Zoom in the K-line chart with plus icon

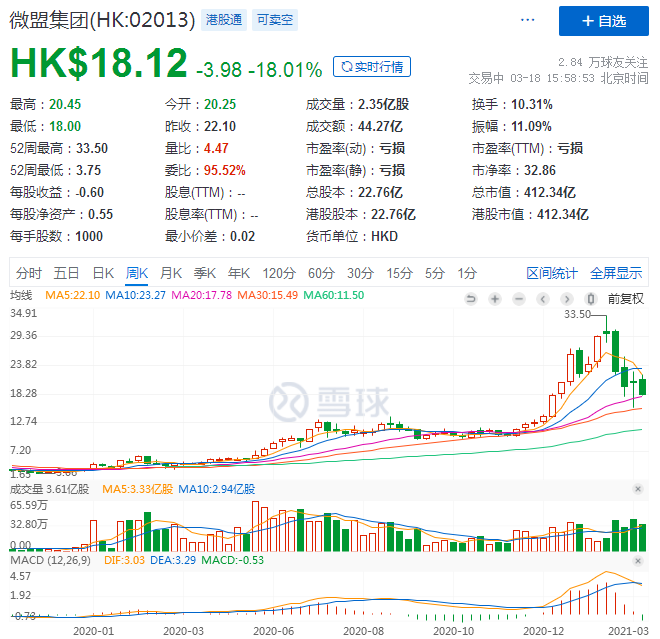point(495,299)
